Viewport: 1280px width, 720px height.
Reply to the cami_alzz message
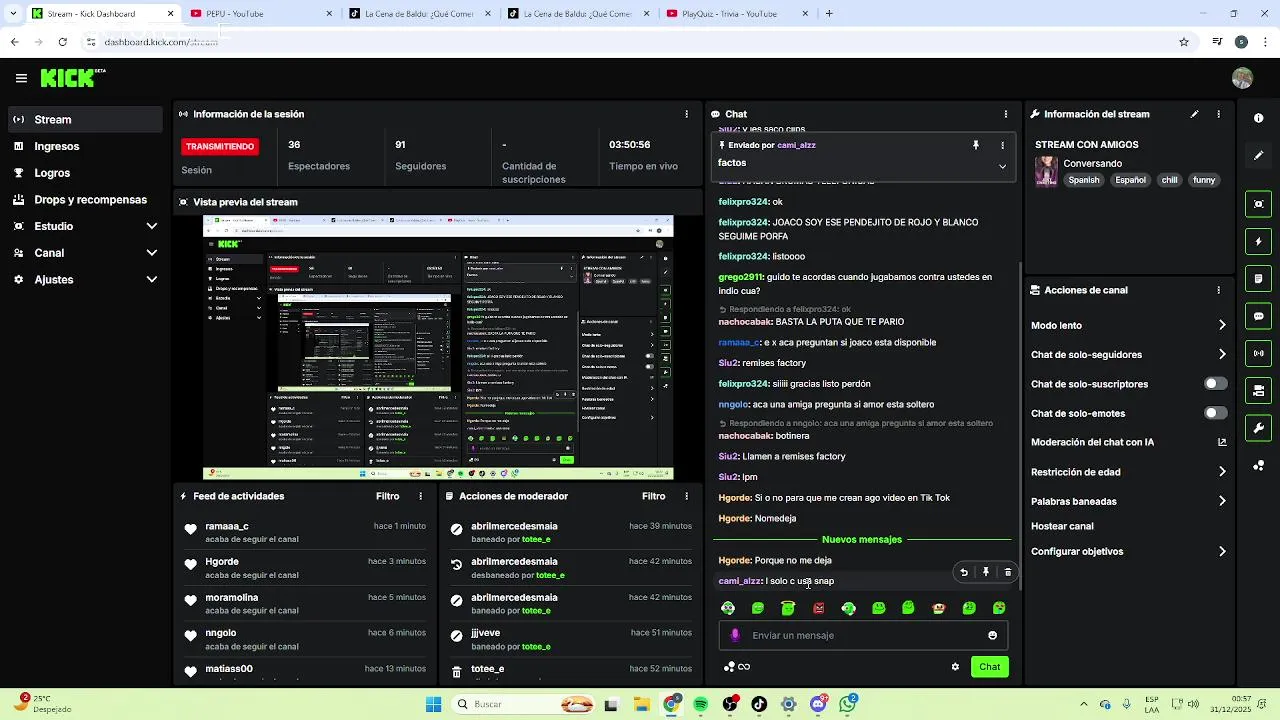click(964, 572)
